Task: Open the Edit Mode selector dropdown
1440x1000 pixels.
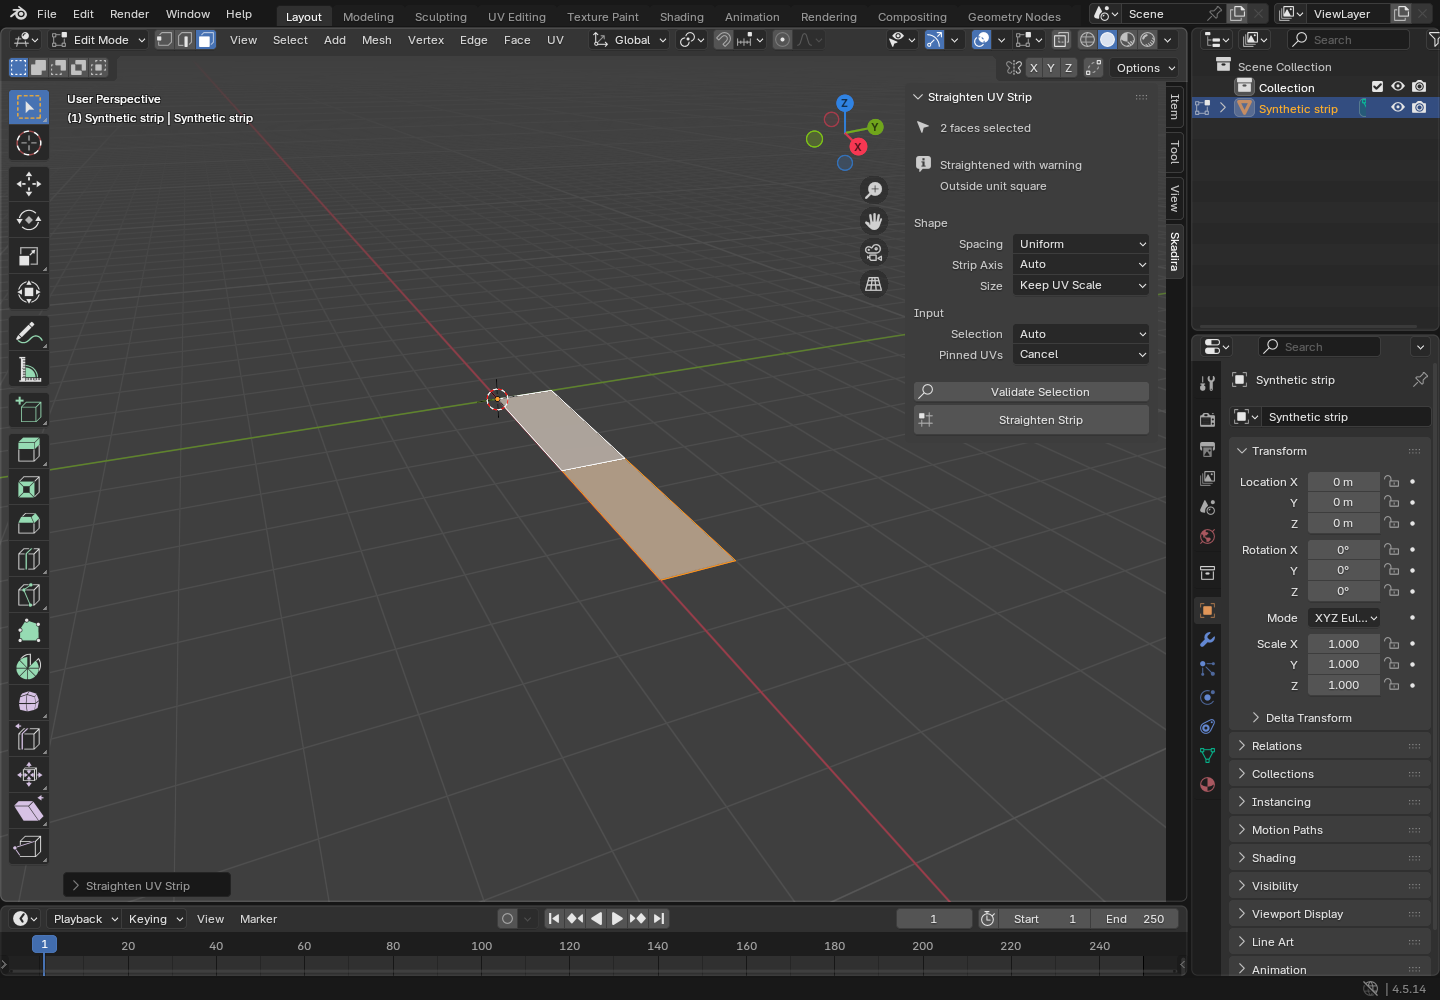Action: [99, 40]
